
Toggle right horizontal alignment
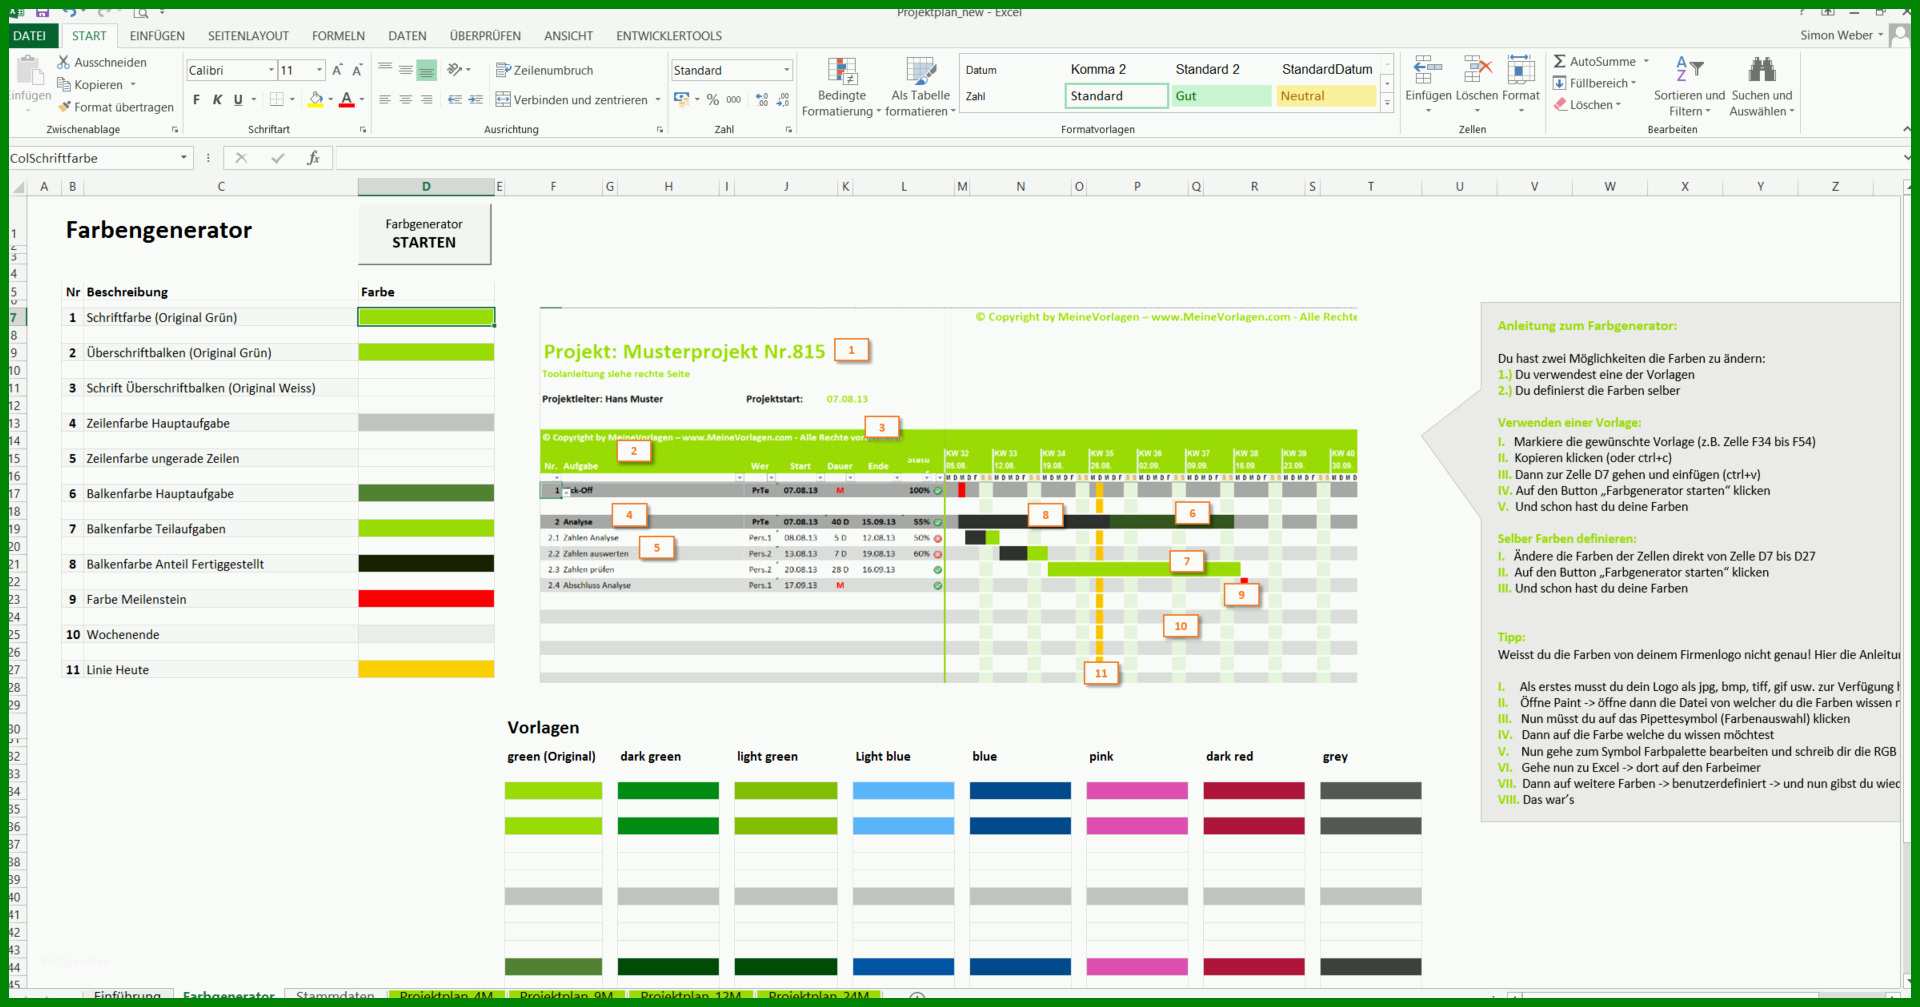427,99
